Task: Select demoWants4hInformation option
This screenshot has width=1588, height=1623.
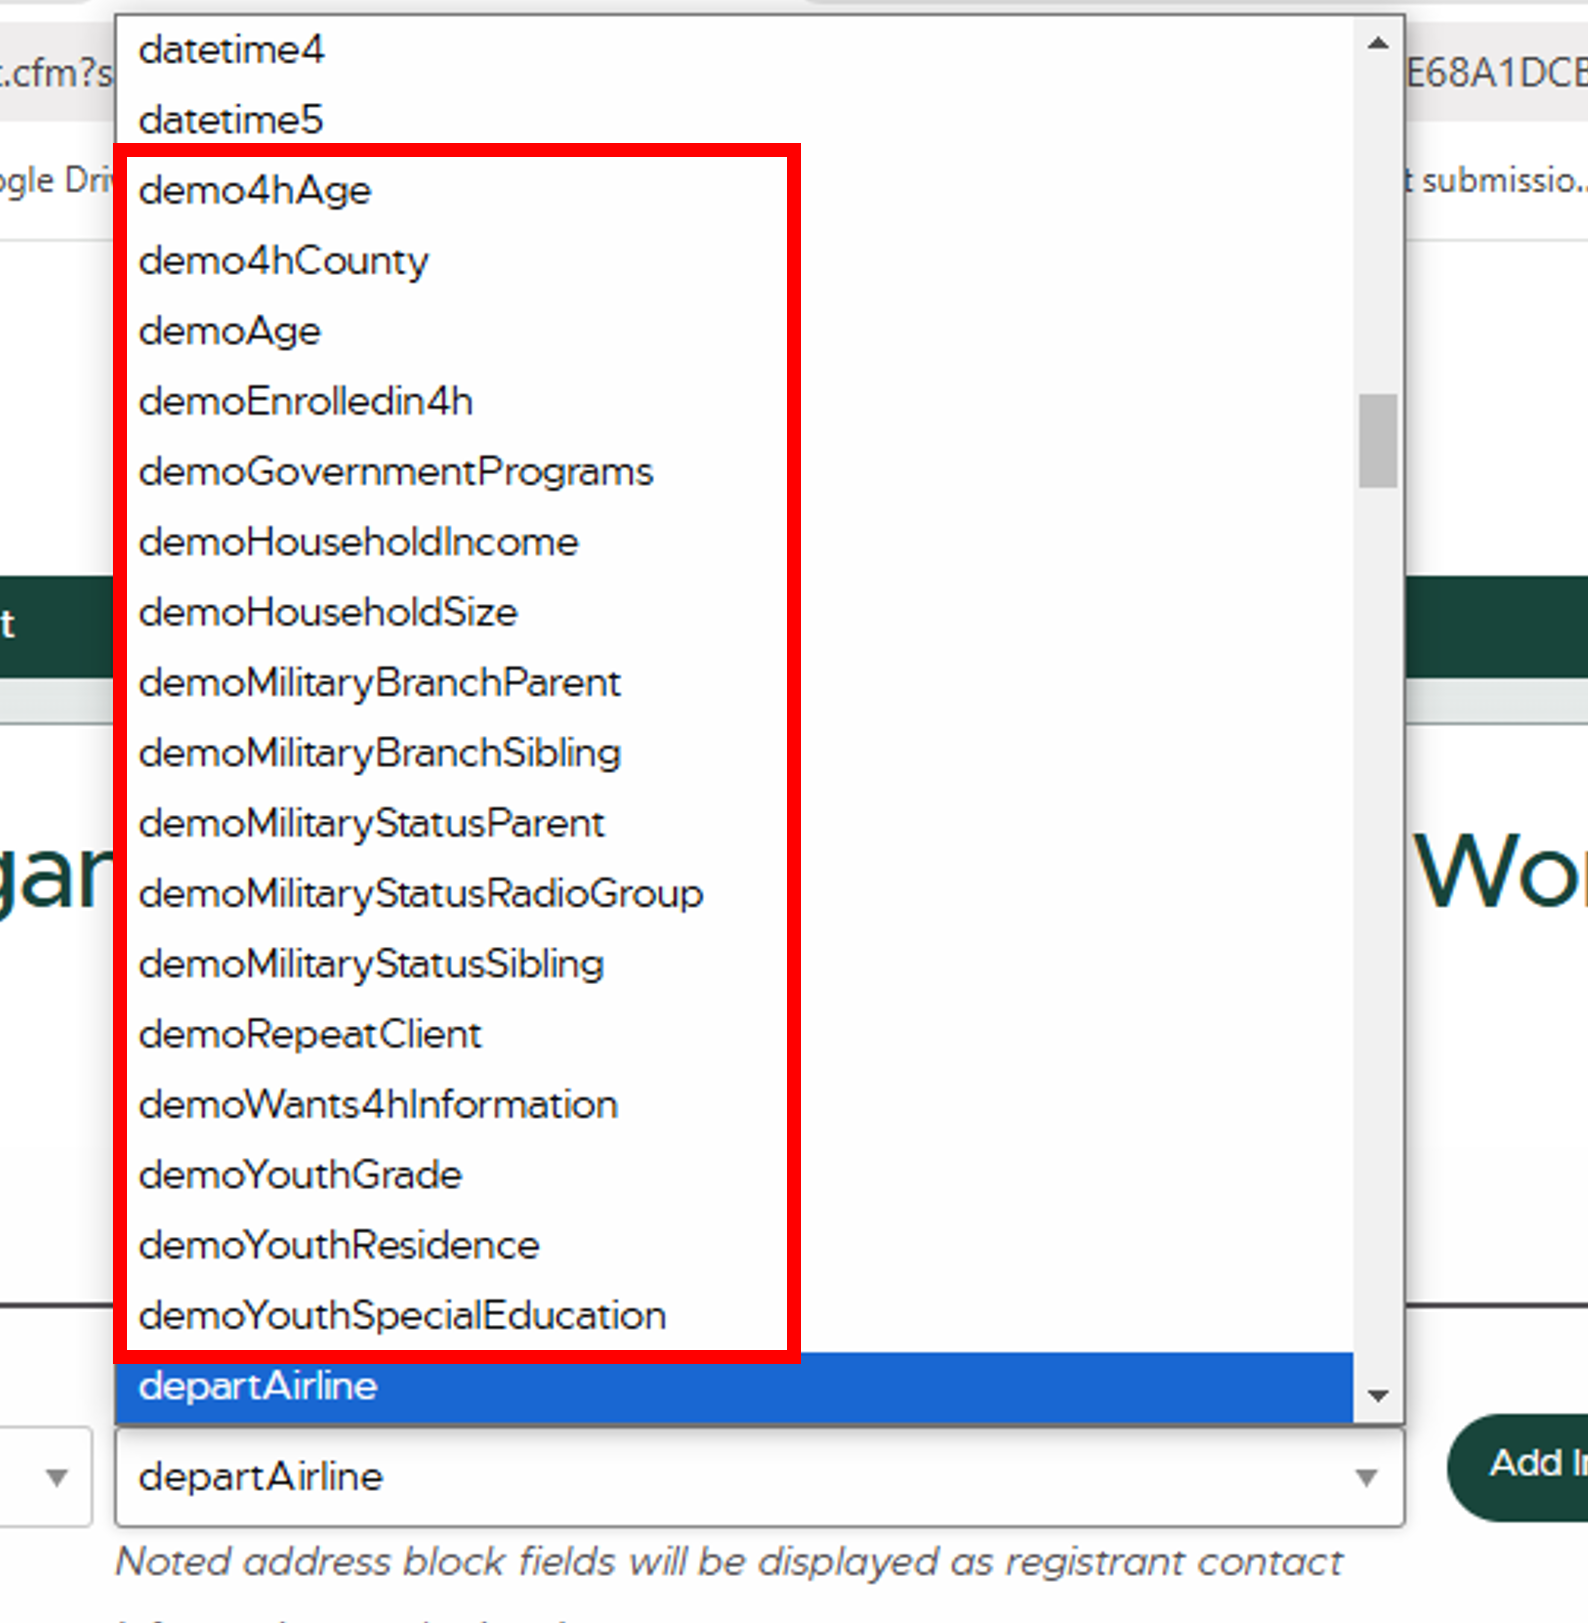Action: pos(378,1105)
